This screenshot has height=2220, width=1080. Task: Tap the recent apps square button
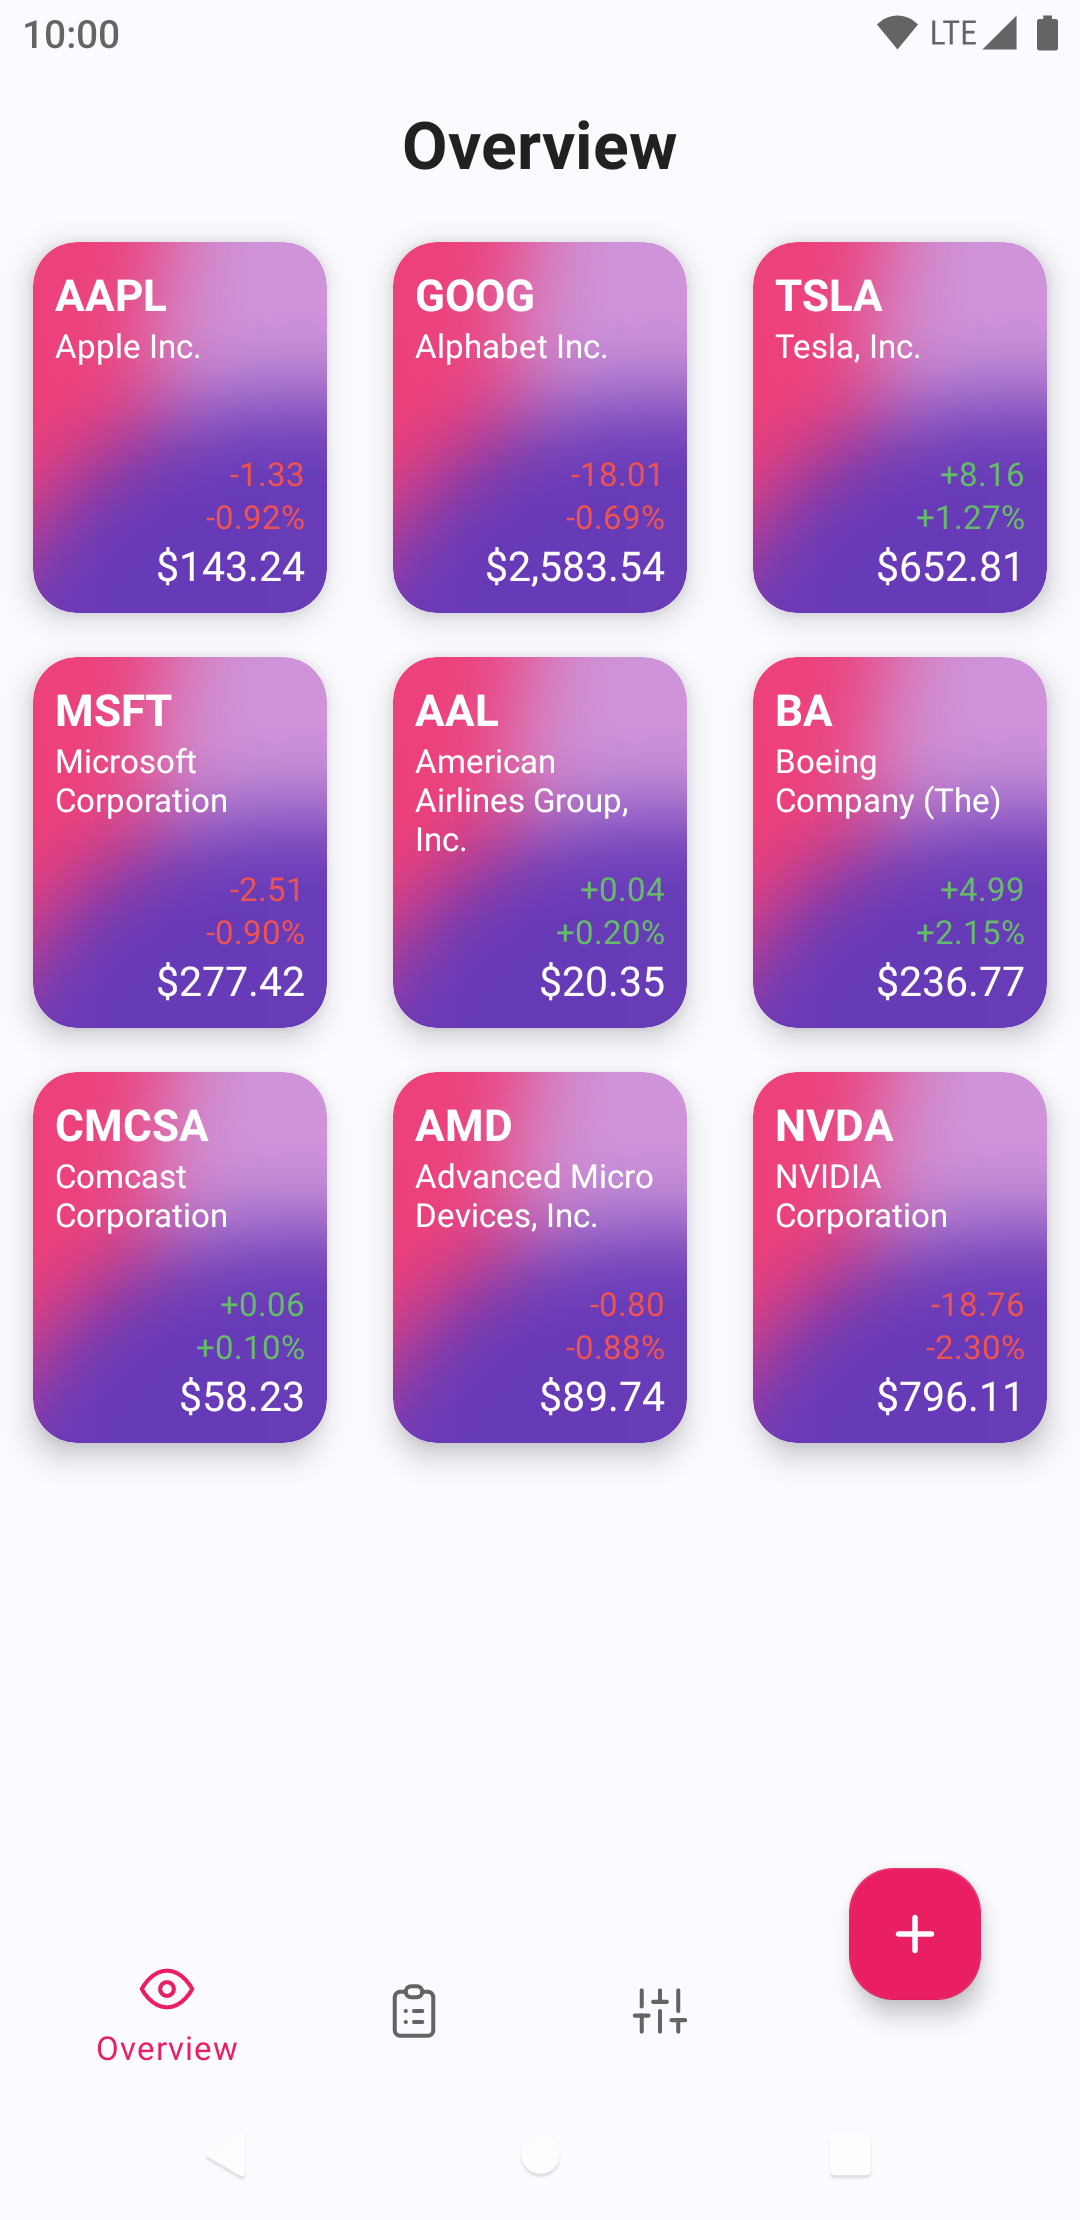click(850, 2155)
